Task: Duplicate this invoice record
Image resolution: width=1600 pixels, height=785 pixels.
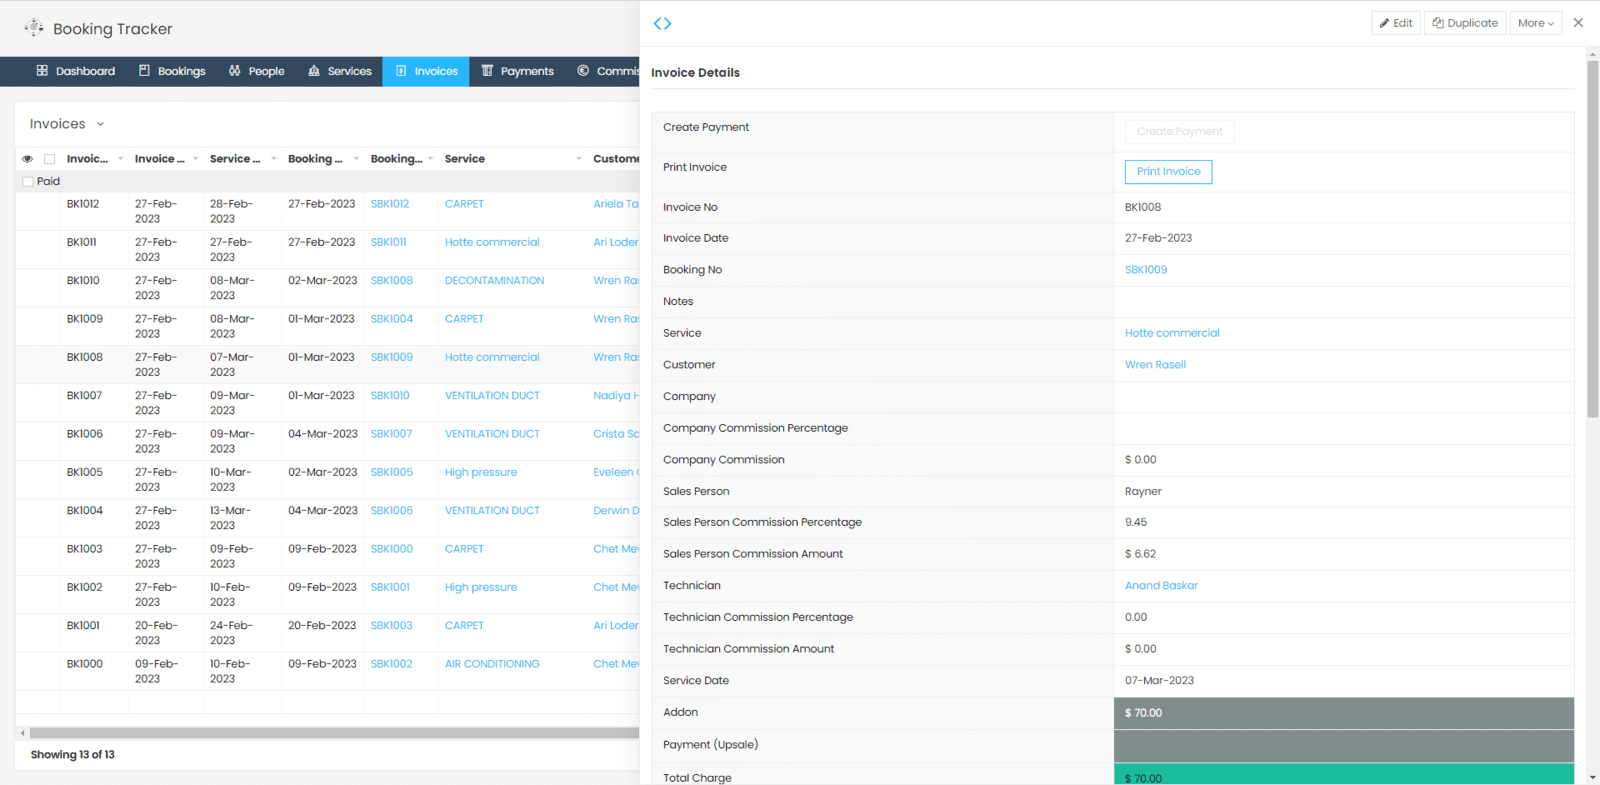Action: pyautogui.click(x=1465, y=23)
